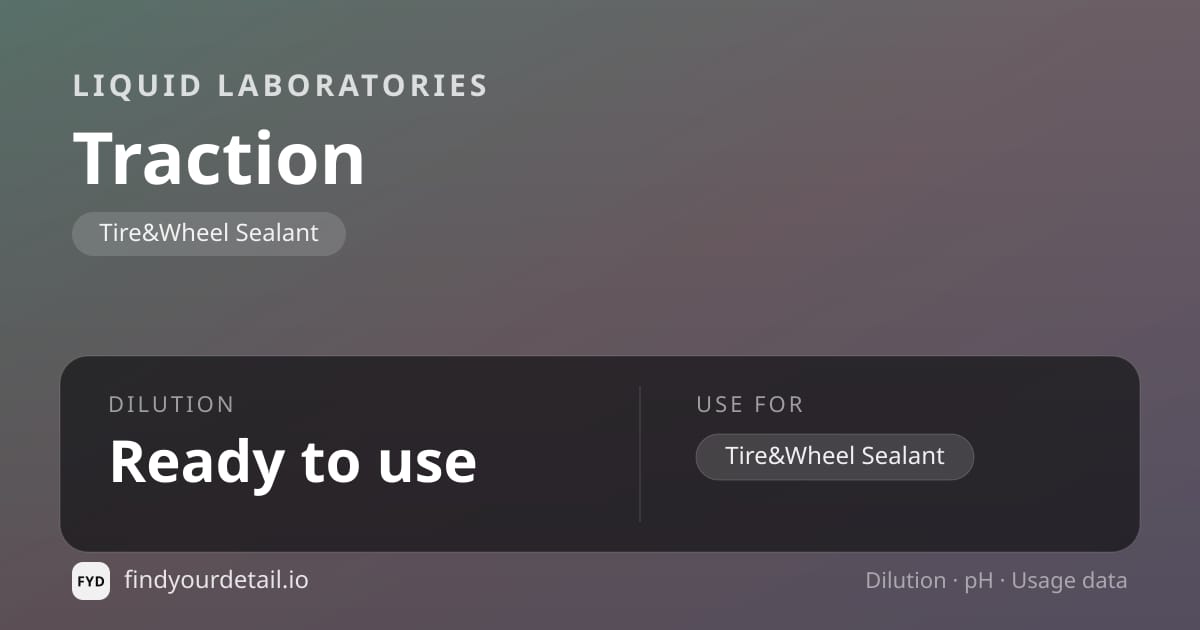Select Tire&Wheel Sealant tag below Traction title
1200x630 pixels.
tap(209, 234)
